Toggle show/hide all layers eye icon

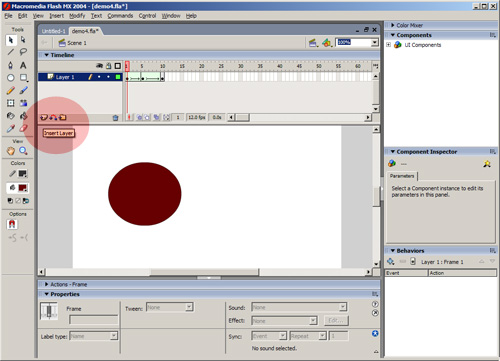pyautogui.click(x=99, y=66)
